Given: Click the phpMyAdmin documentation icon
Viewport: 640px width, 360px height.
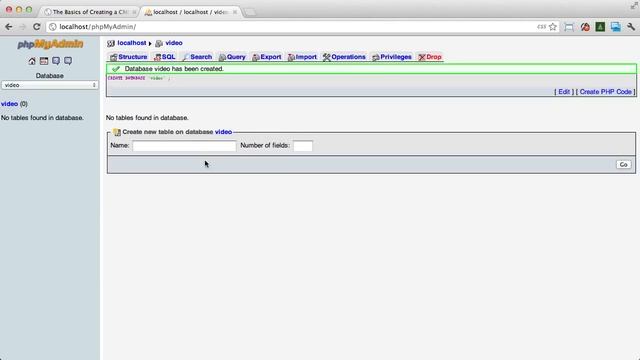Looking at the screenshot, I should pyautogui.click(x=56, y=61).
